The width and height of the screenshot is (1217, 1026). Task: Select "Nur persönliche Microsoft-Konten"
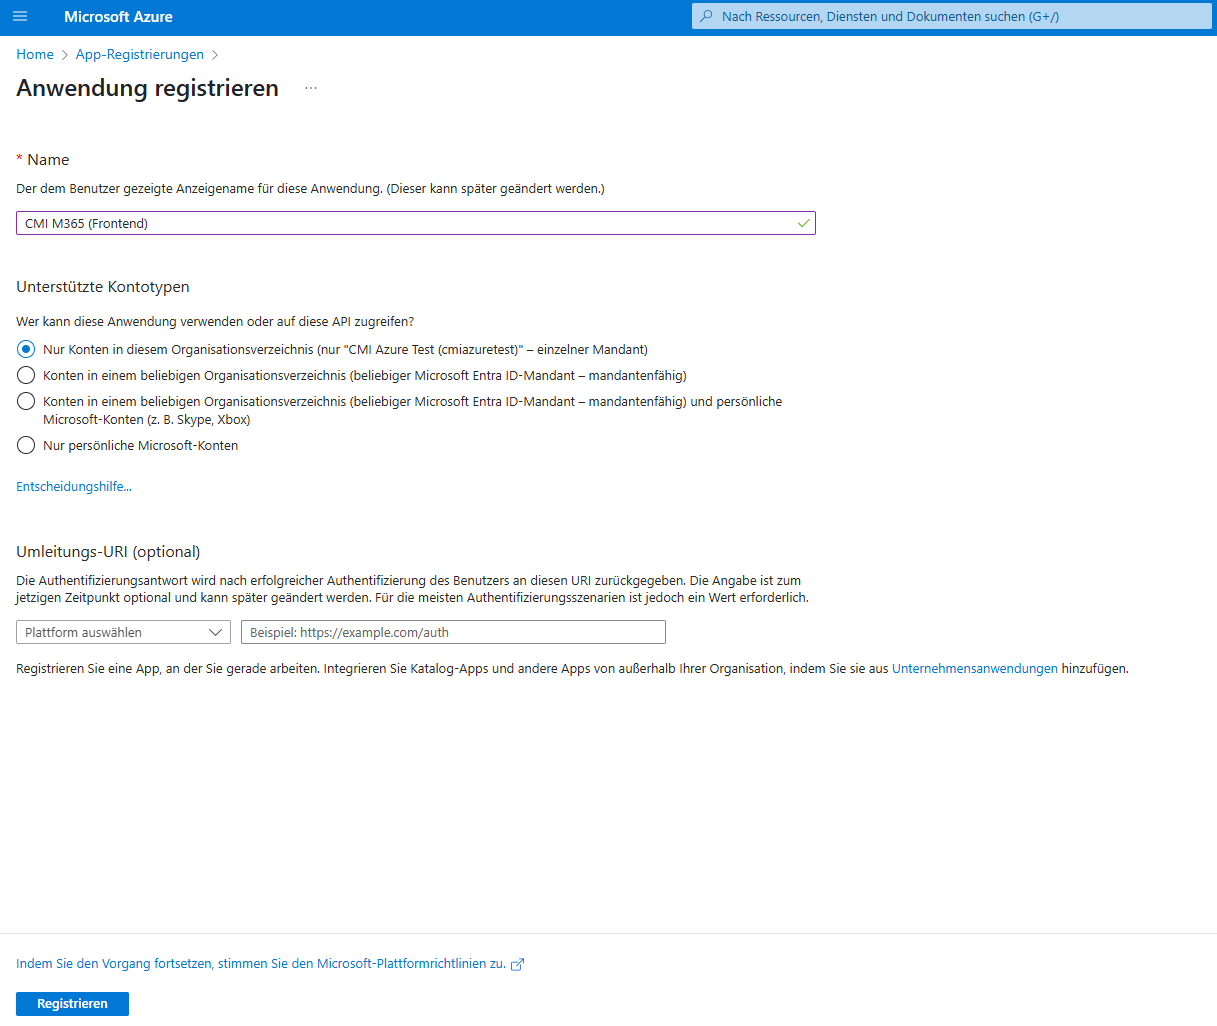pyautogui.click(x=23, y=445)
